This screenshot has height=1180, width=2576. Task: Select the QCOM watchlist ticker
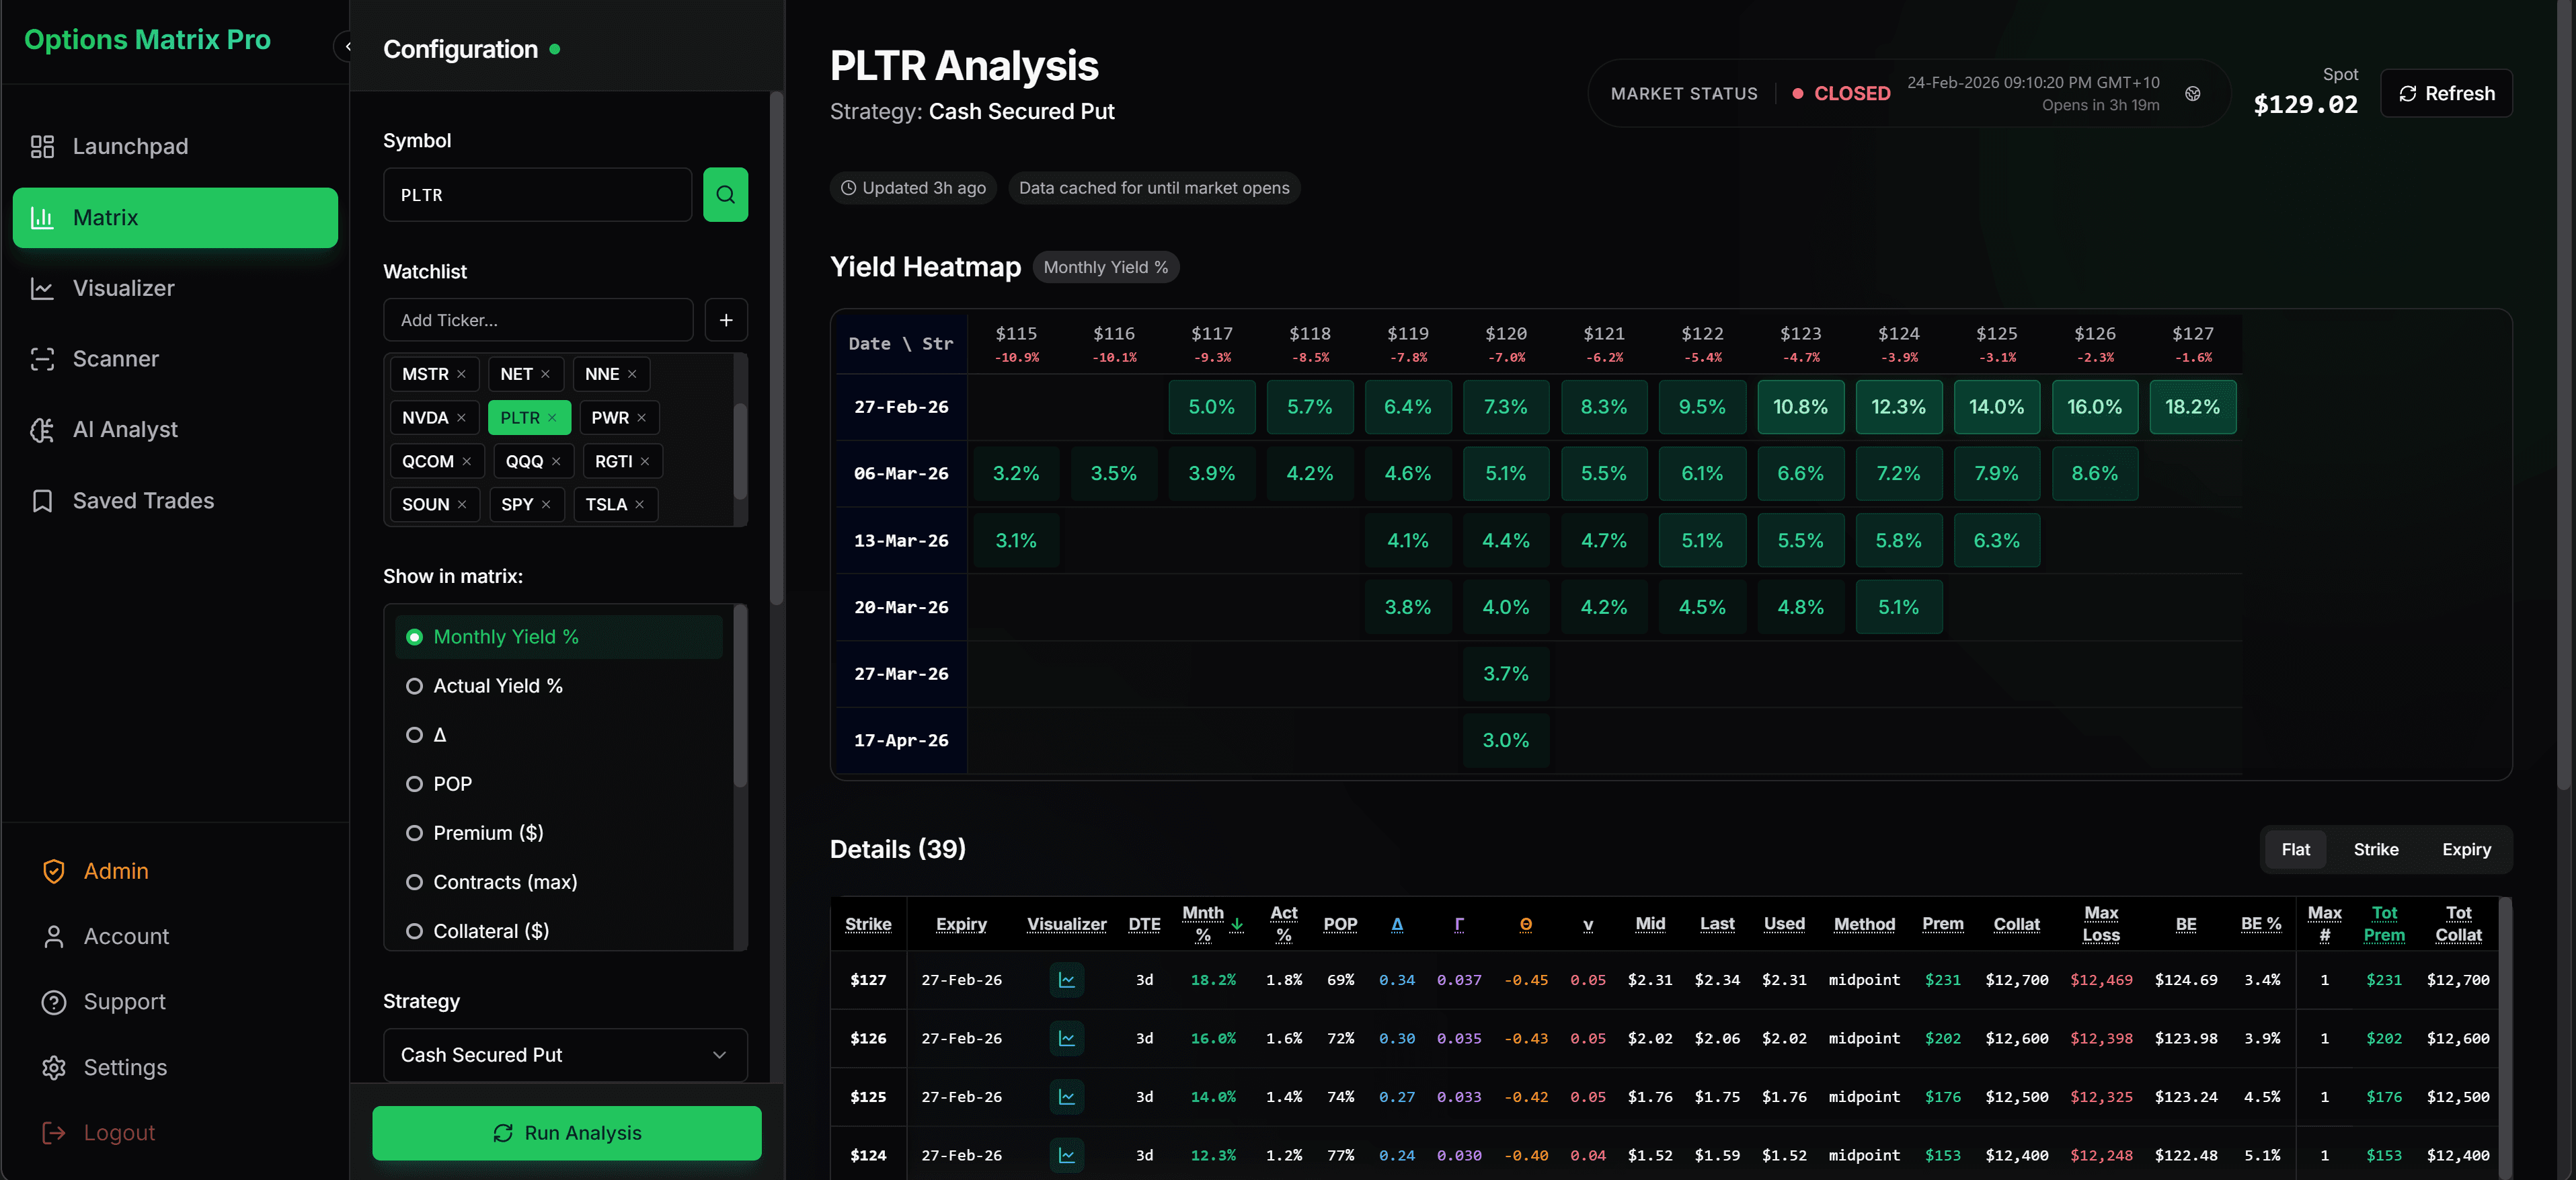tap(427, 462)
